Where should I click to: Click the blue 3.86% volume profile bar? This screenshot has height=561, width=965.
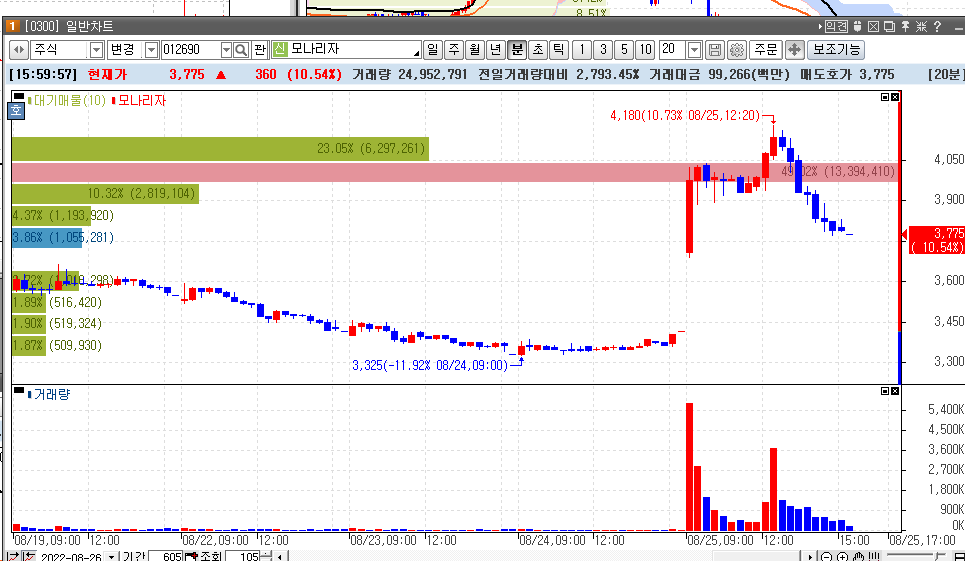(47, 237)
